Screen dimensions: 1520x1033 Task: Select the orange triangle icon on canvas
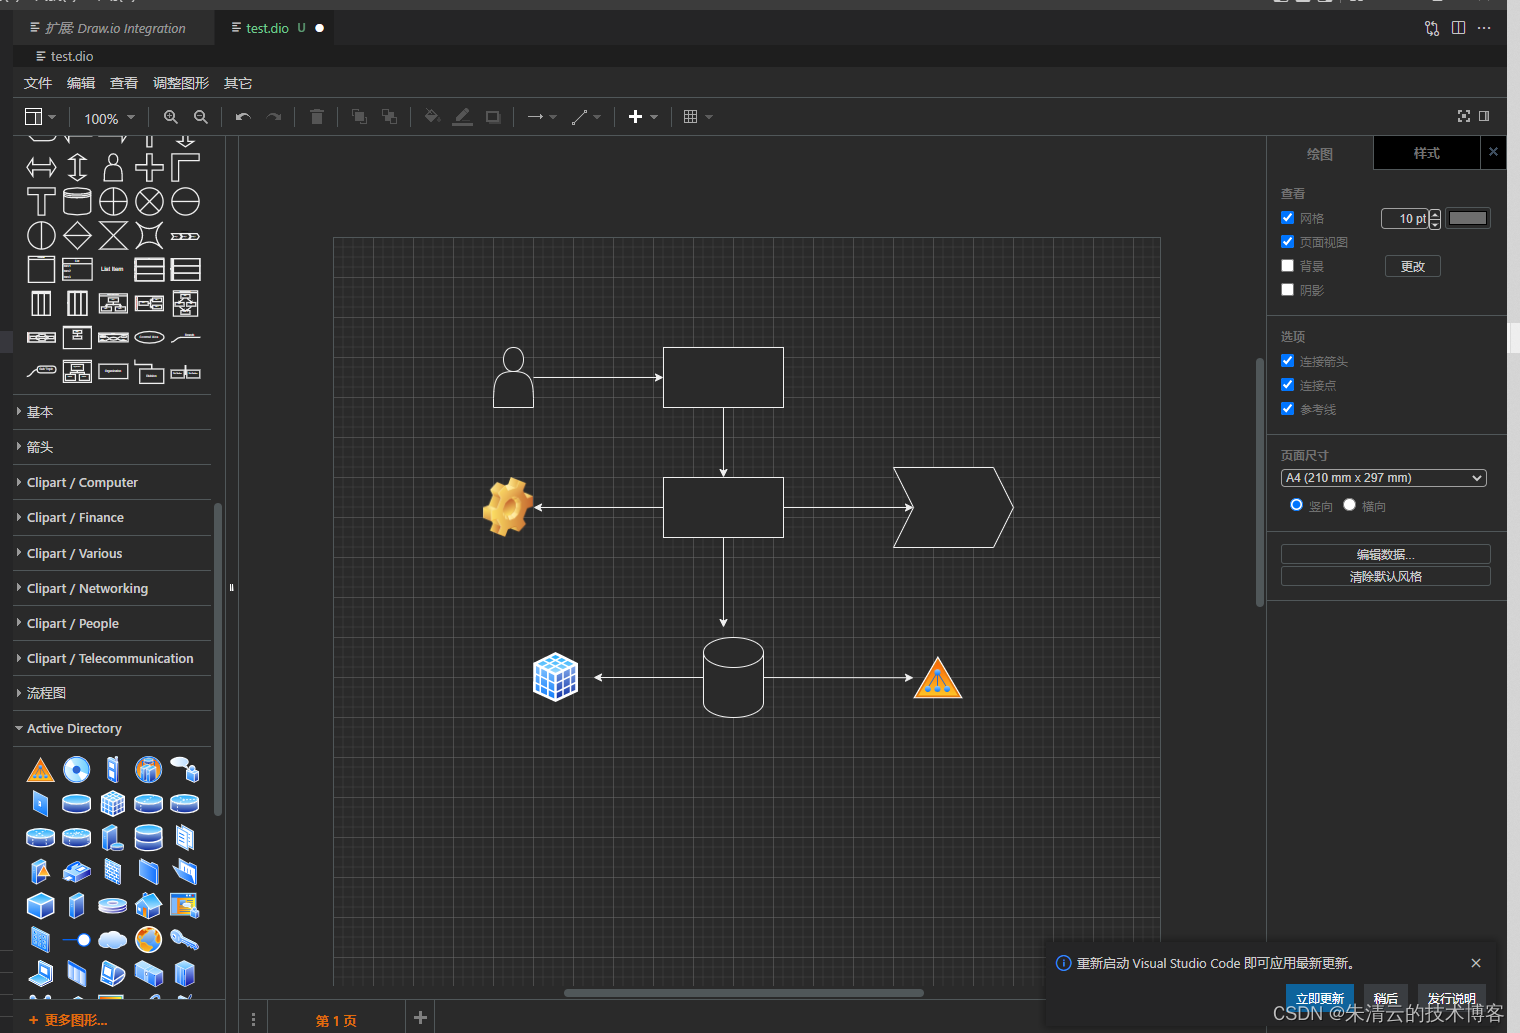coord(938,678)
